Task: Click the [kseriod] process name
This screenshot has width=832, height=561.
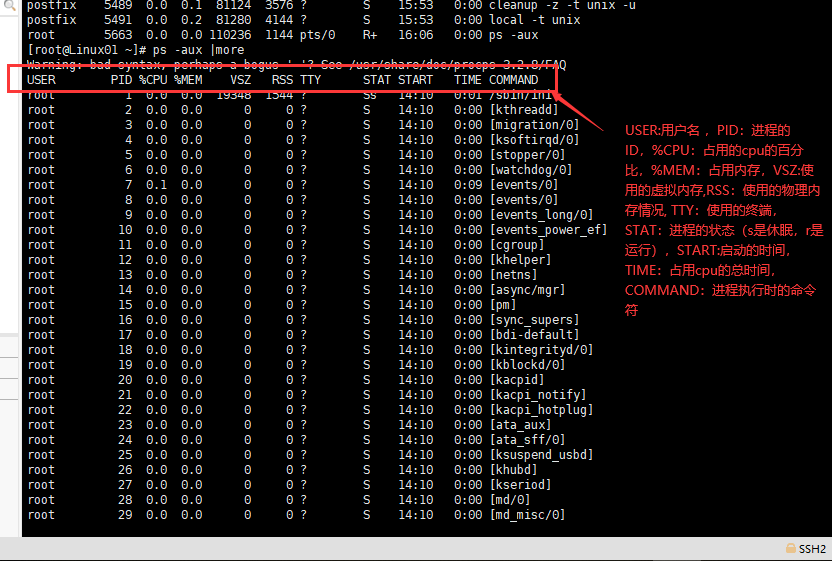Action: coord(521,485)
